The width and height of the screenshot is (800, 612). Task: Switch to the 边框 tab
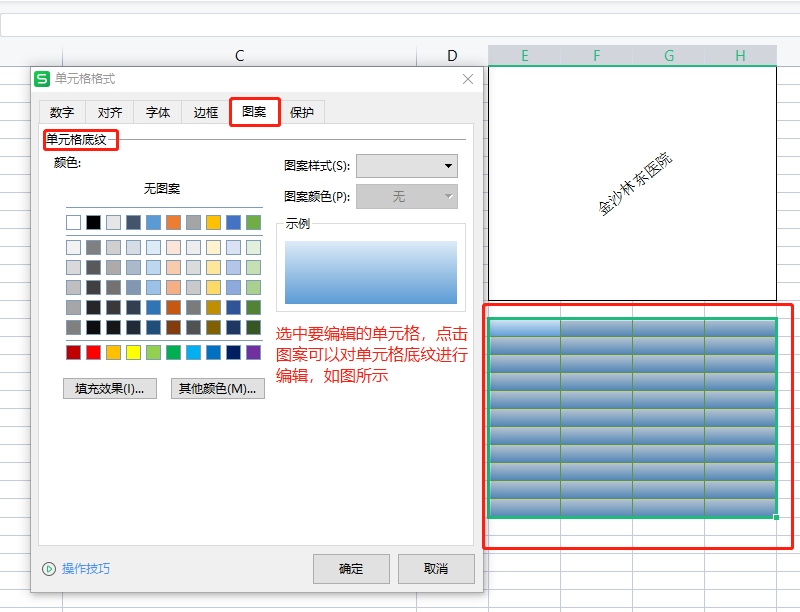point(206,112)
